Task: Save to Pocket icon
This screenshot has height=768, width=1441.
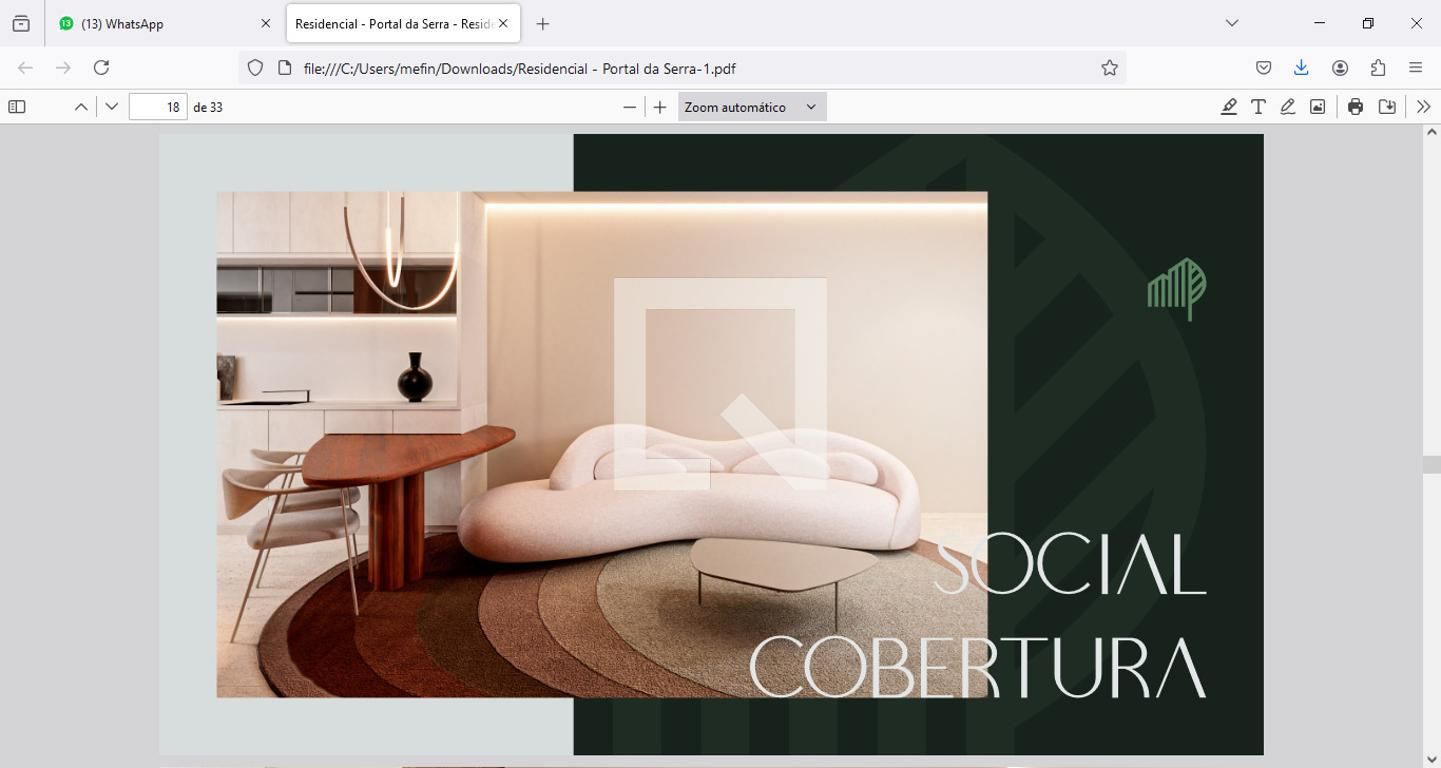Action: pyautogui.click(x=1264, y=68)
